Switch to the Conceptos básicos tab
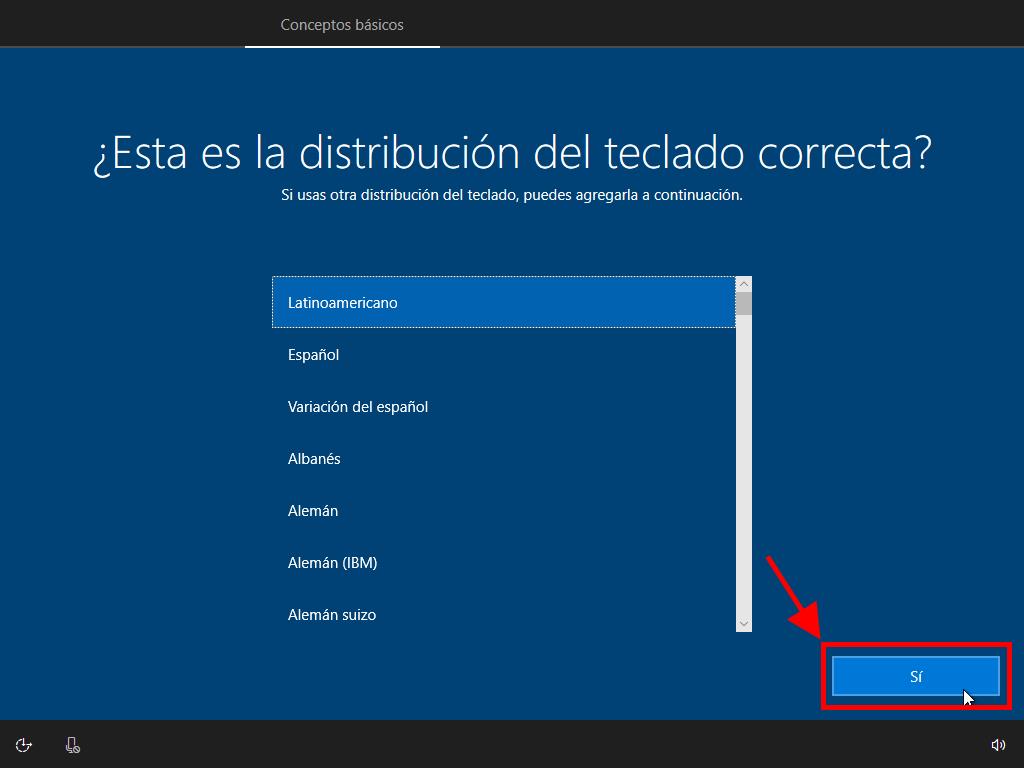Viewport: 1024px width, 768px height. click(x=342, y=24)
